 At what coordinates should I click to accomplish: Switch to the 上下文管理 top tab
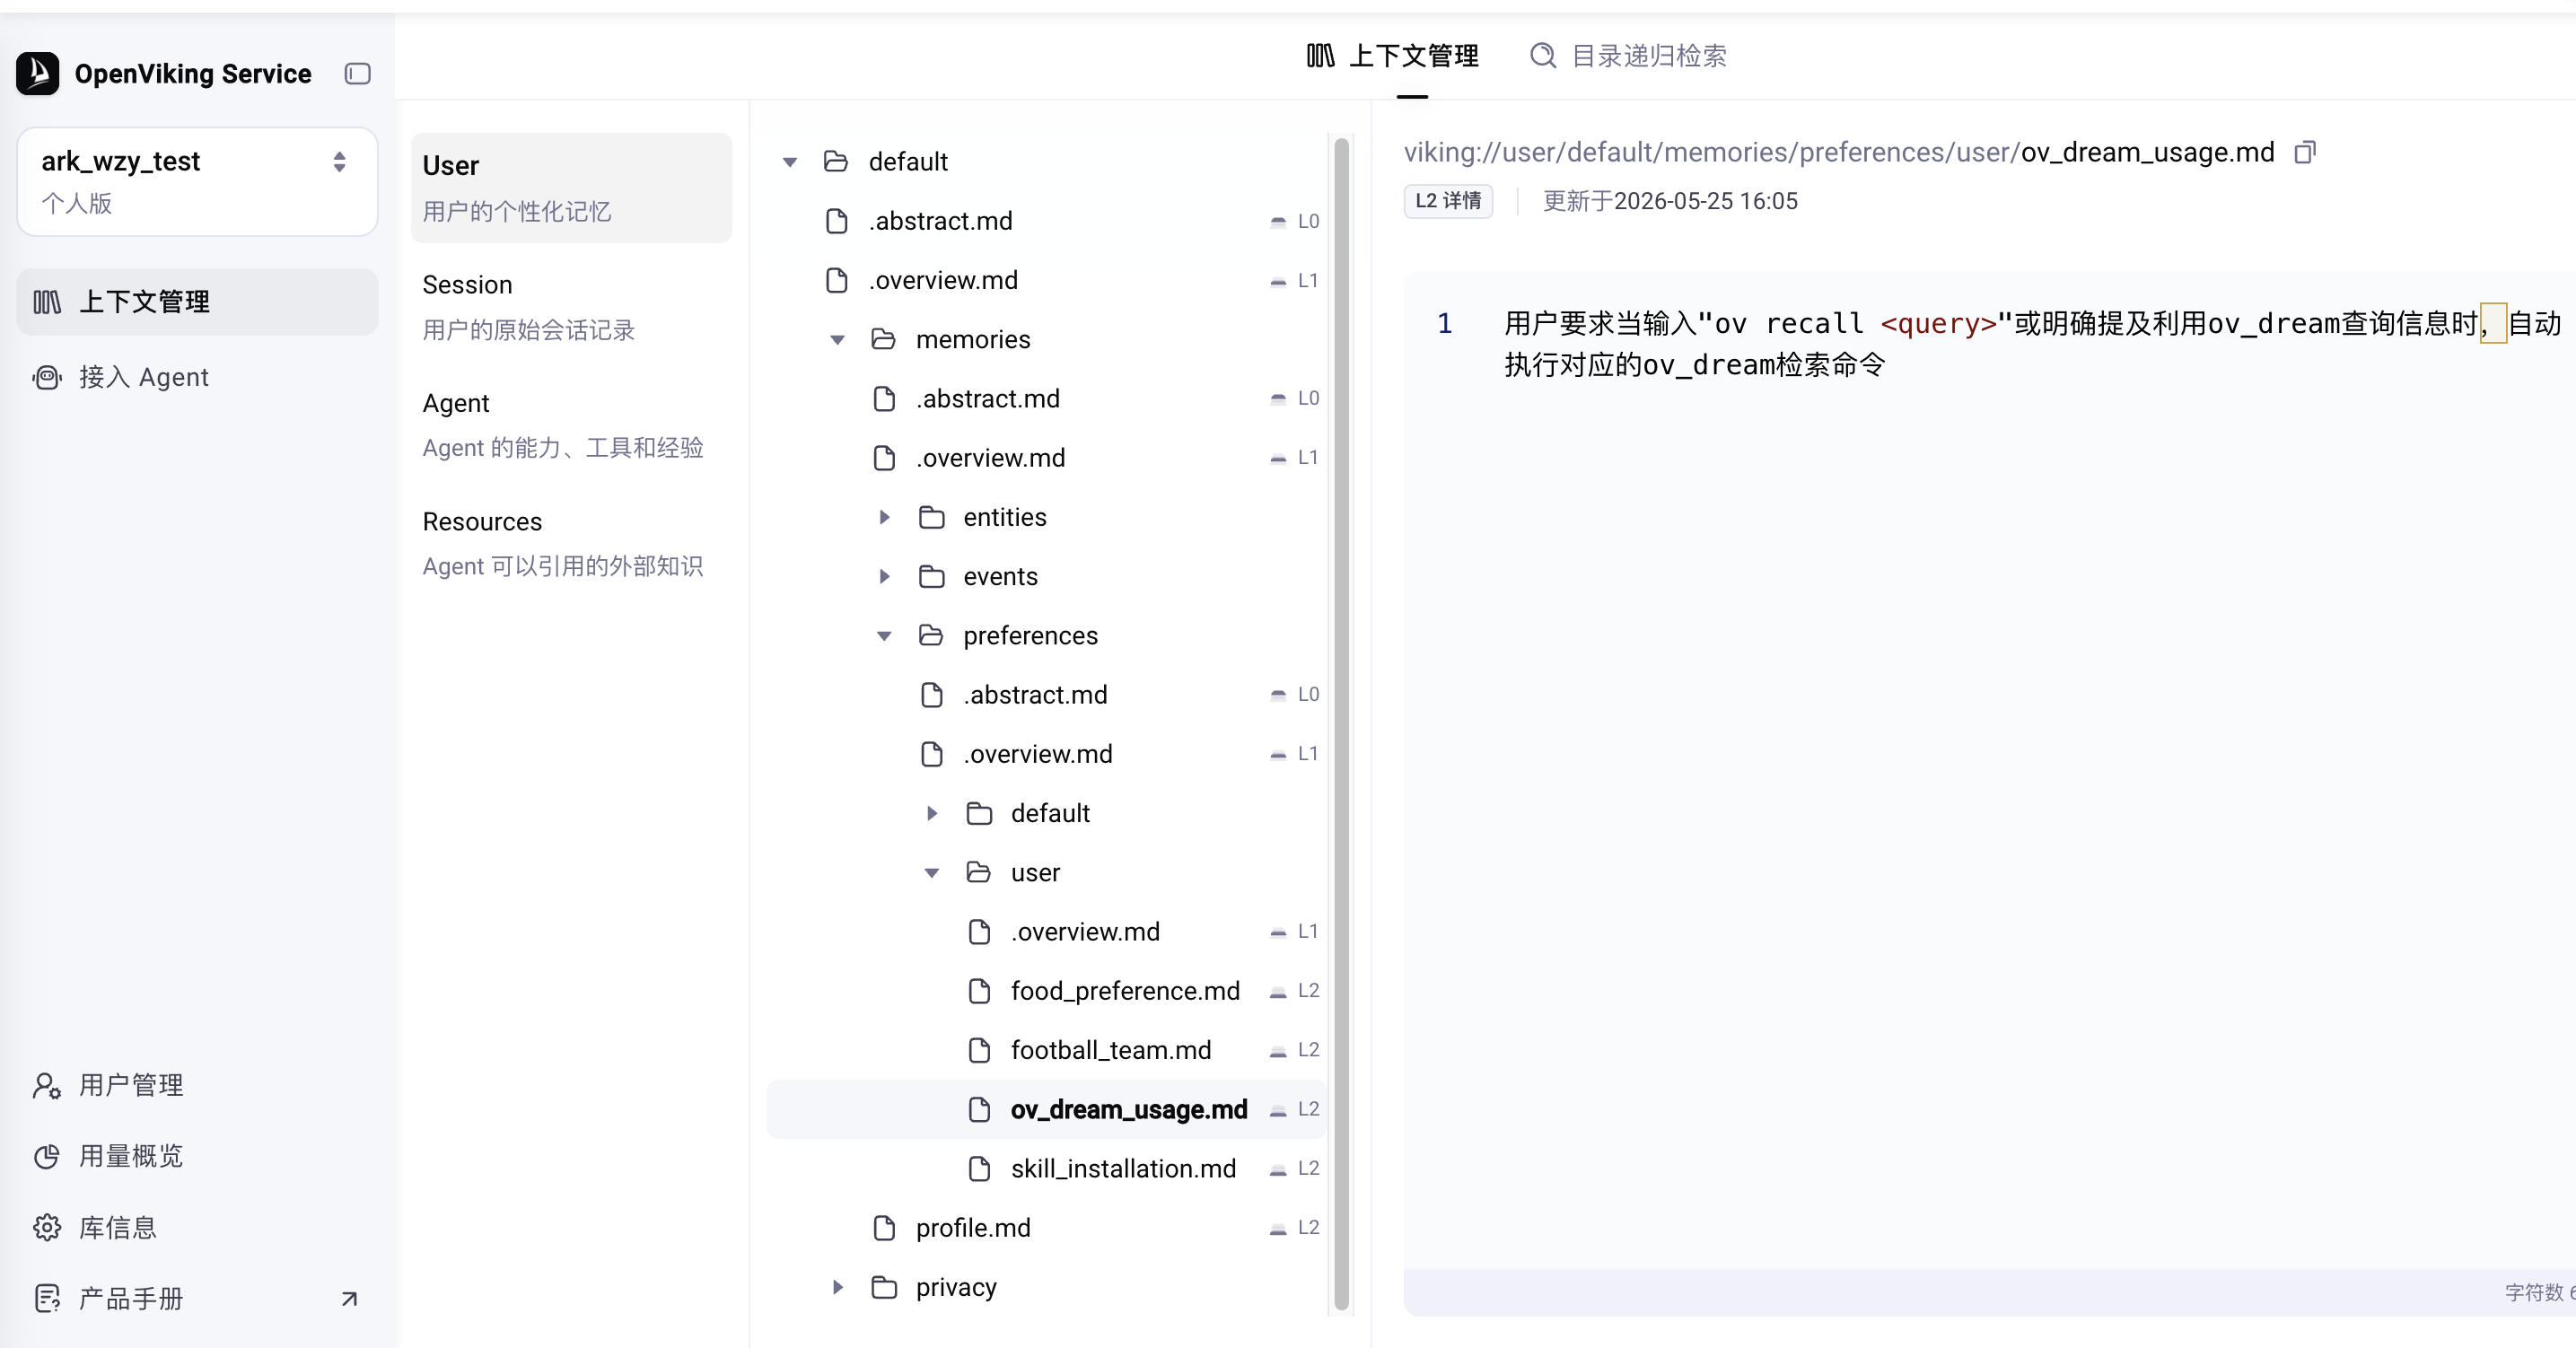[1392, 56]
